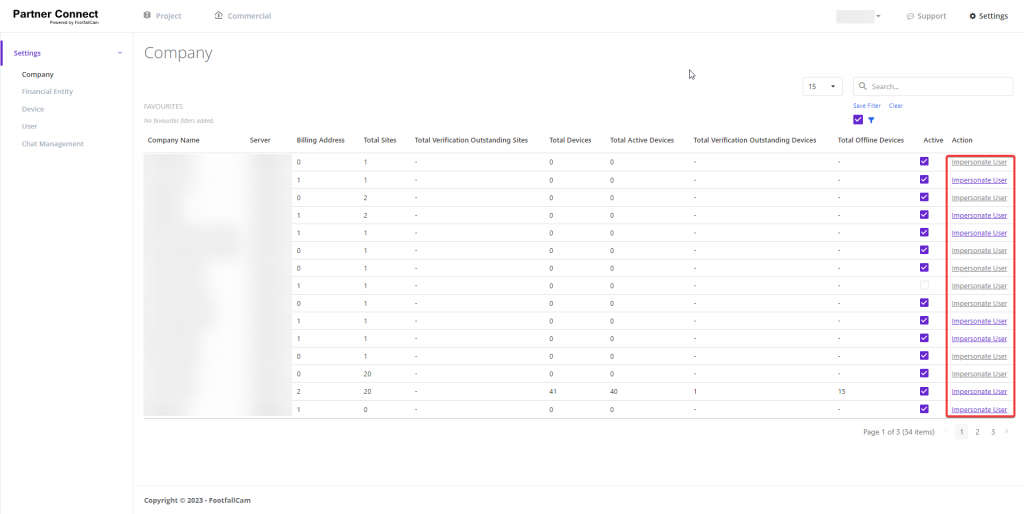This screenshot has height=514, width=1024.
Task: Click the Commercial building icon
Action: [x=219, y=16]
